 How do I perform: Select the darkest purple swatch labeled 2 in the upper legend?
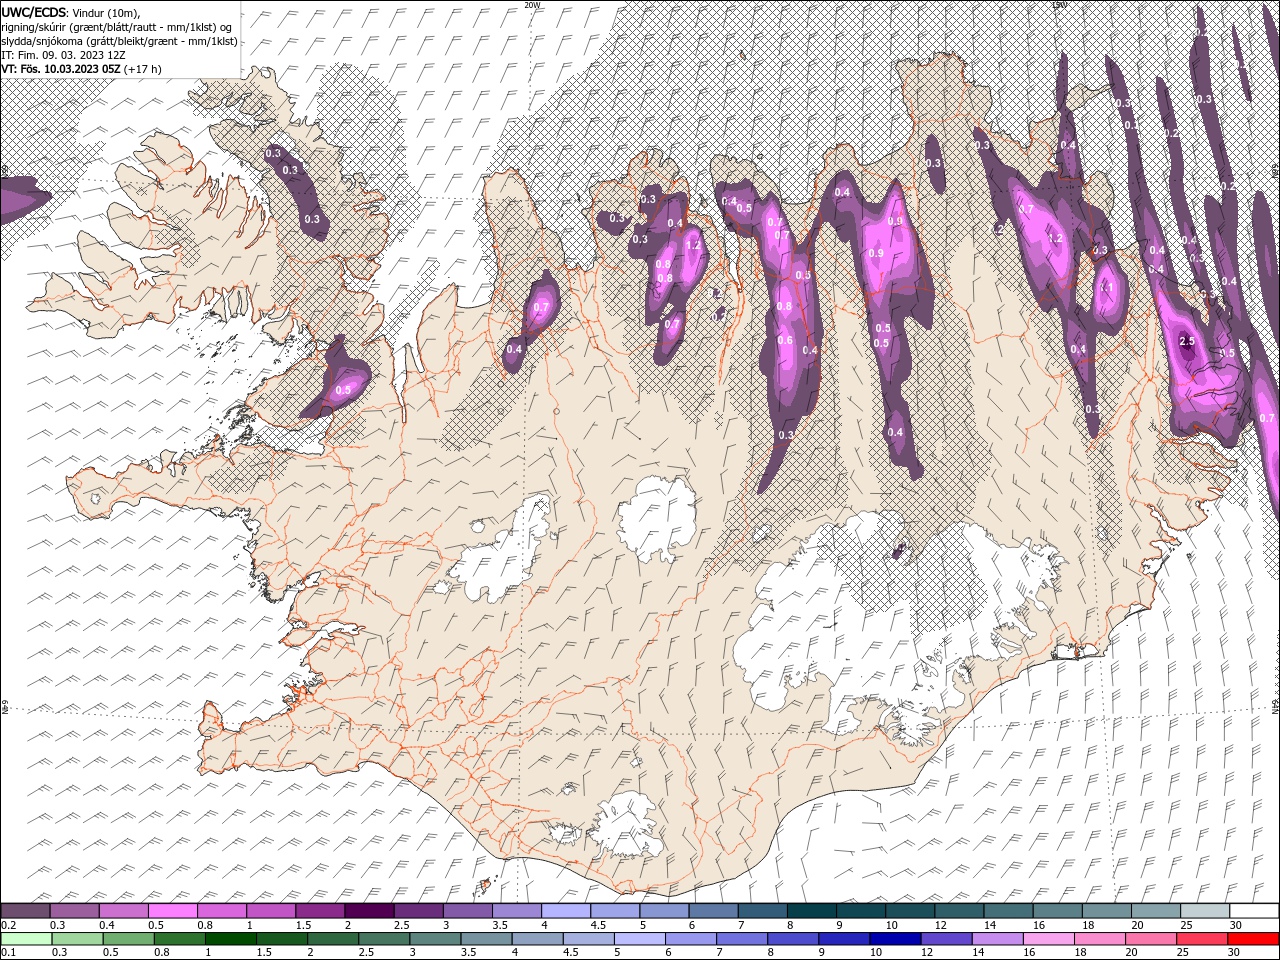(x=369, y=911)
